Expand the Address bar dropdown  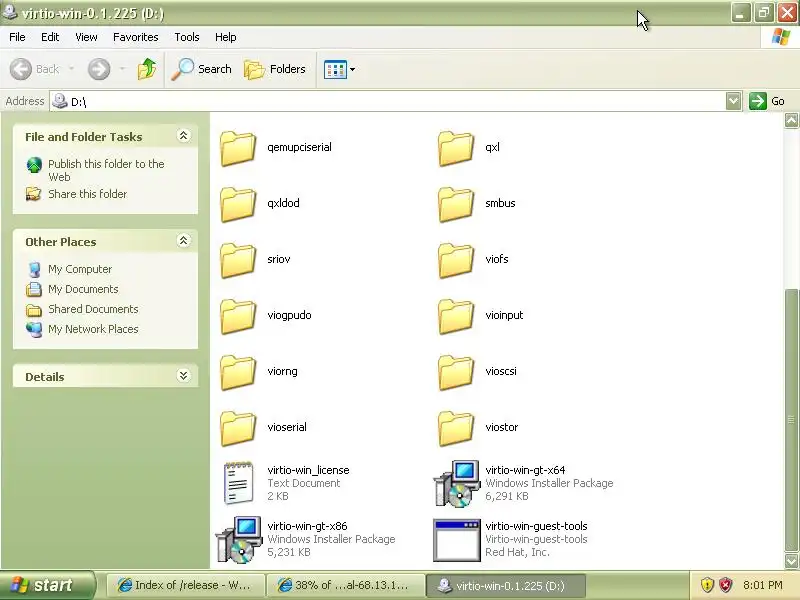733,101
